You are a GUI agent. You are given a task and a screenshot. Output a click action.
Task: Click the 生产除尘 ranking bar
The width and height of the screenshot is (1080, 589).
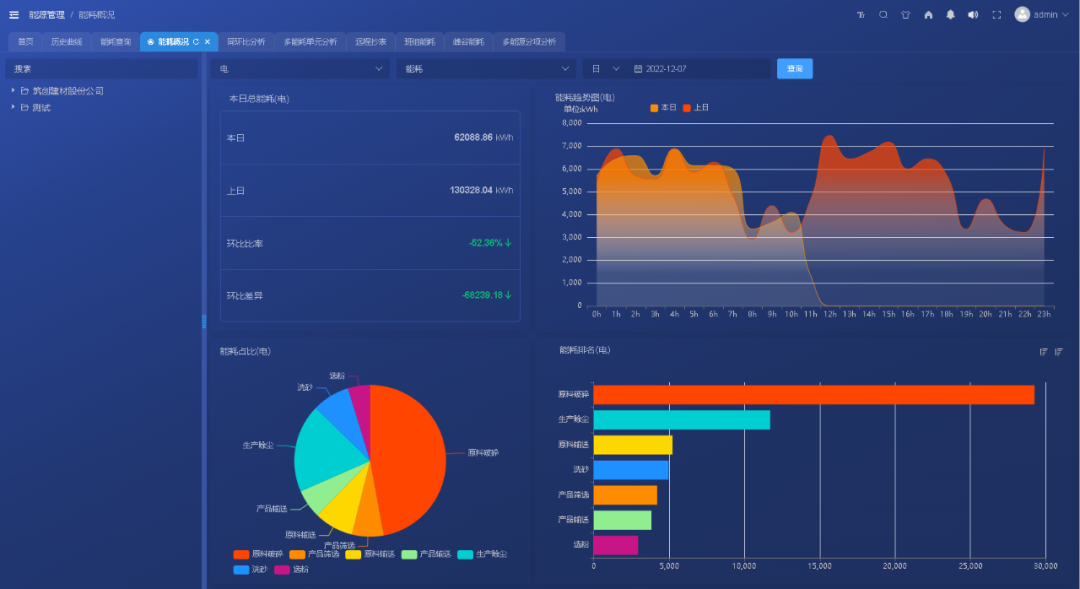(x=682, y=420)
